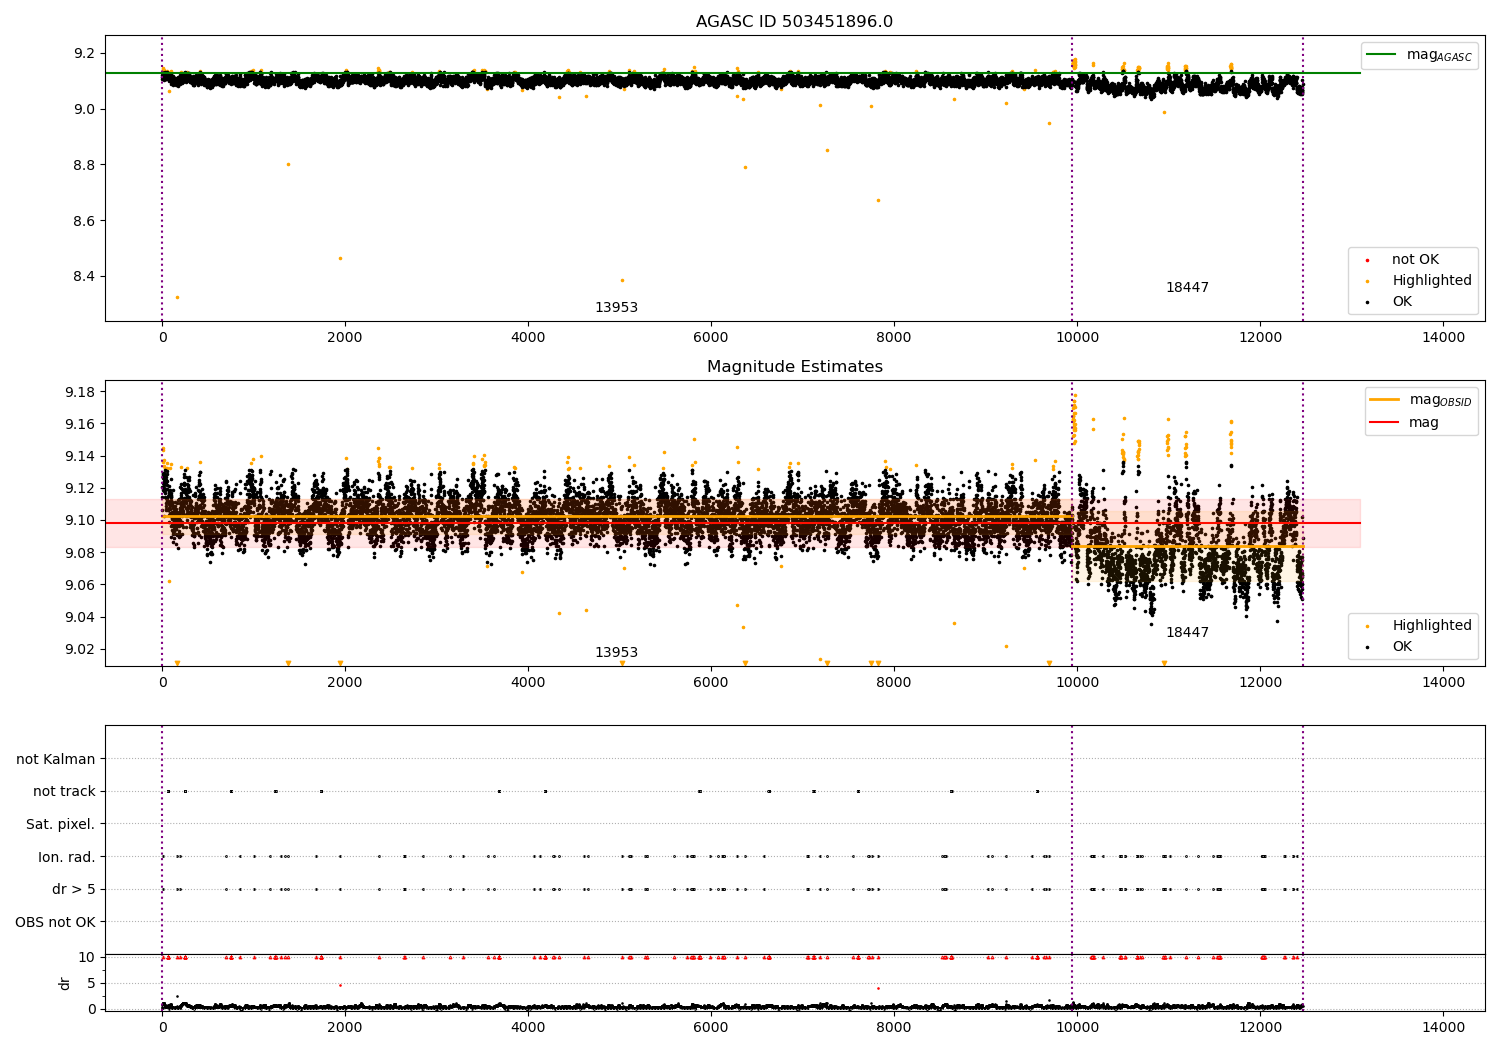Image resolution: width=1500 pixels, height=1050 pixels.
Task: Click the 'not OK' legend entry in top plot
Action: pyautogui.click(x=1403, y=260)
